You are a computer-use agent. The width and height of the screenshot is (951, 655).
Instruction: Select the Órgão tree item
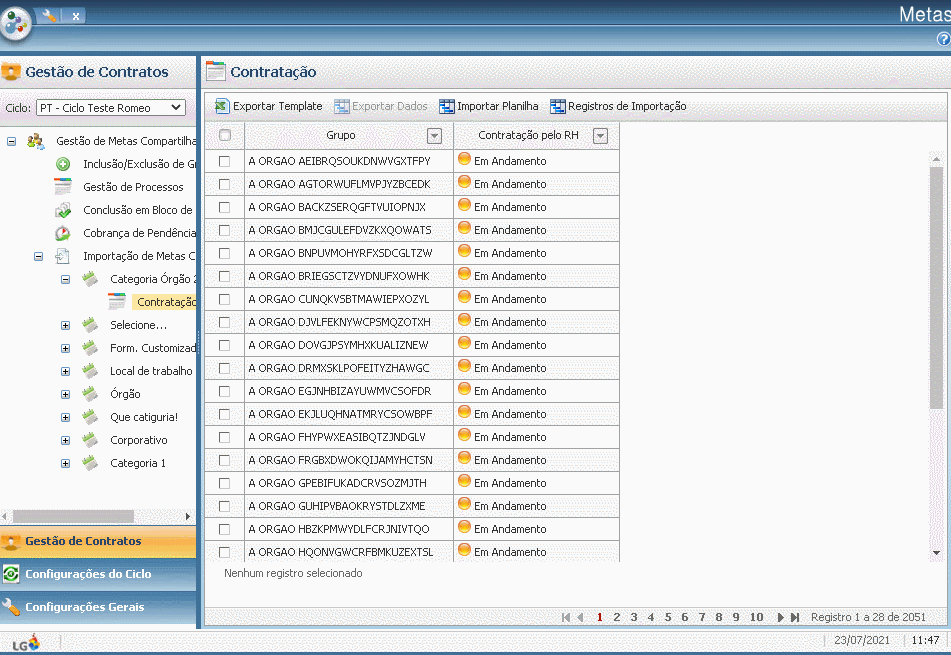[126, 394]
